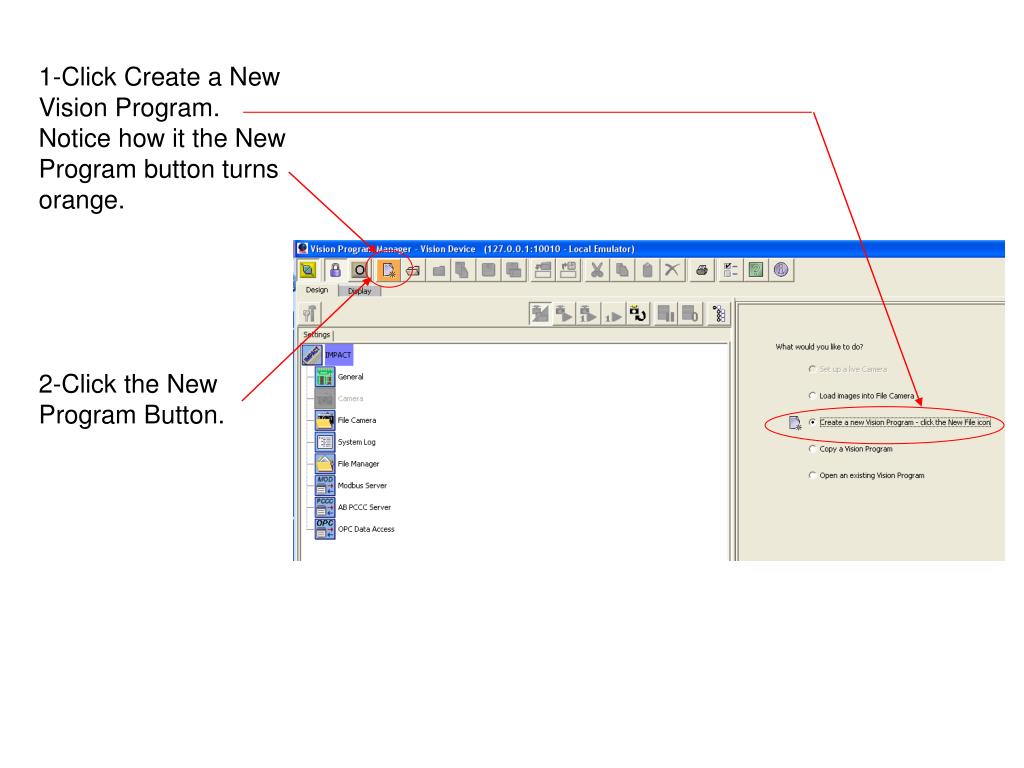Click the File Camera folder icon

tap(325, 421)
